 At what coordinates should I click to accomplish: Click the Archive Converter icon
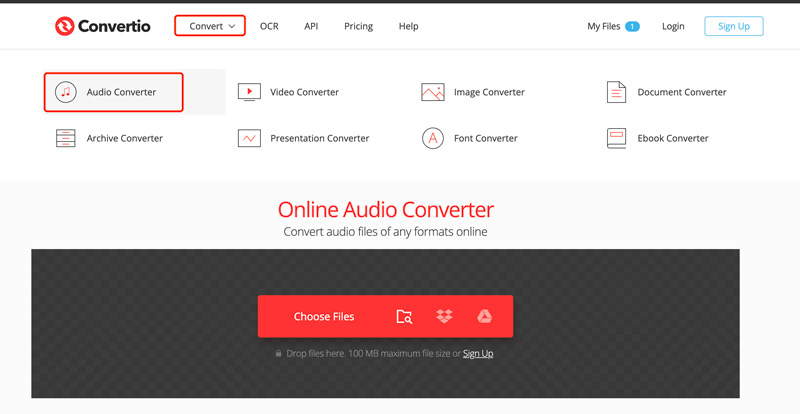point(66,139)
